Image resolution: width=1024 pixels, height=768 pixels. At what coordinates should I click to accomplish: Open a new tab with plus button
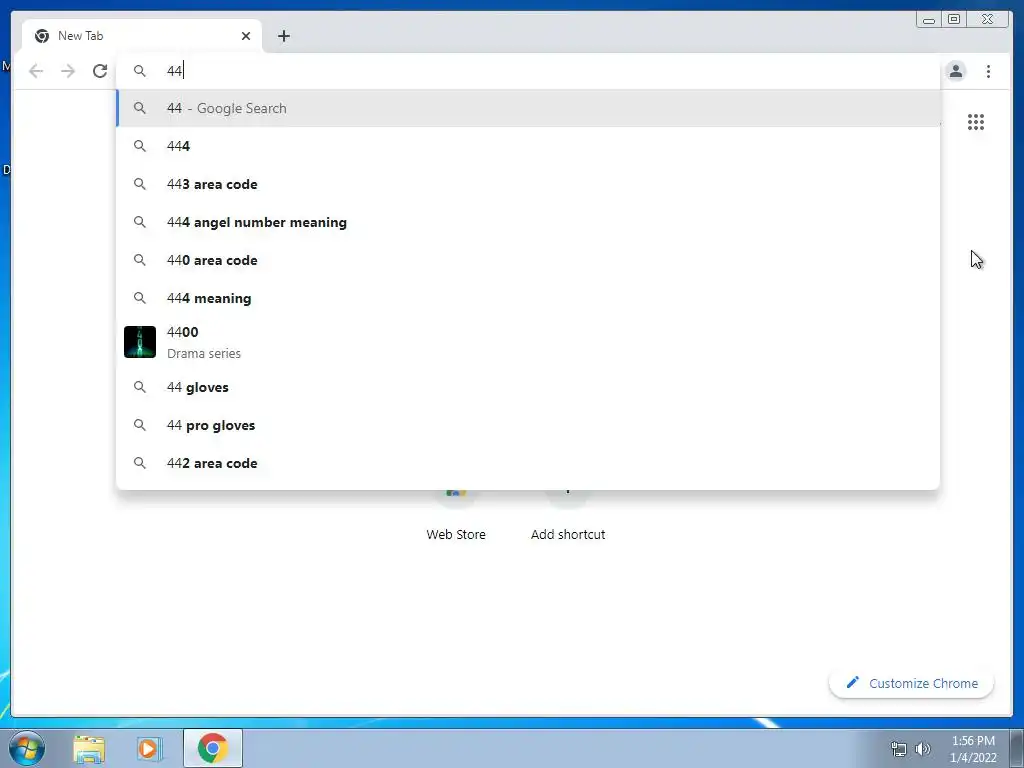(x=283, y=36)
